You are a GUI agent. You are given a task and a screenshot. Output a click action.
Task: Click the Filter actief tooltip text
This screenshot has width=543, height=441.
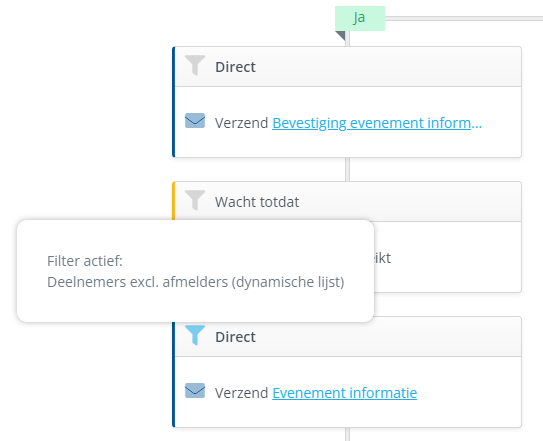pyautogui.click(x=85, y=261)
